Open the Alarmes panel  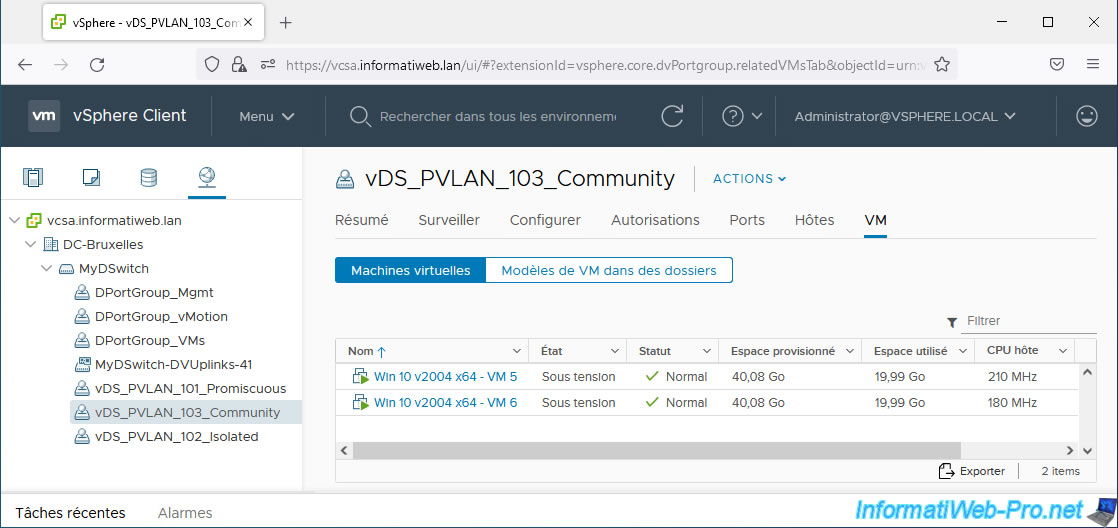(185, 513)
